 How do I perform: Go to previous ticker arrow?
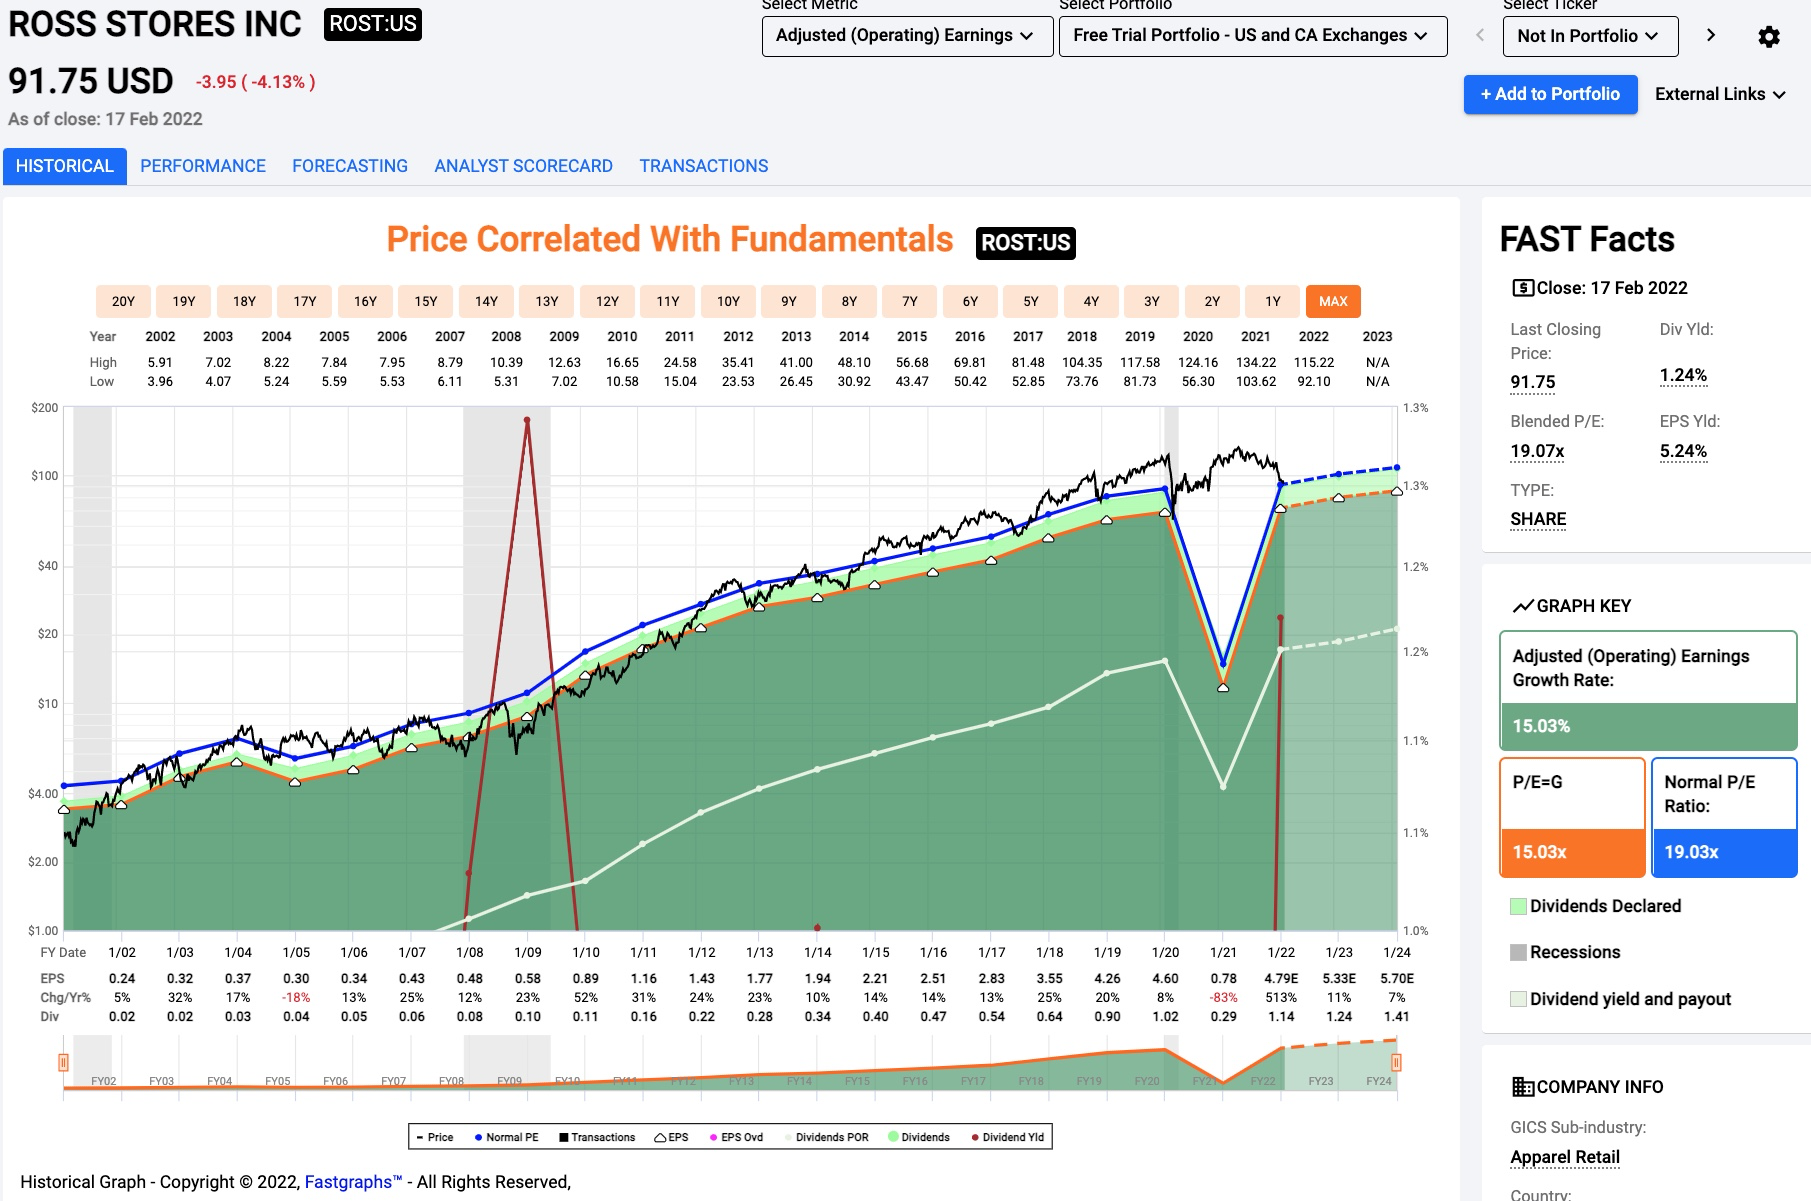[x=1480, y=35]
